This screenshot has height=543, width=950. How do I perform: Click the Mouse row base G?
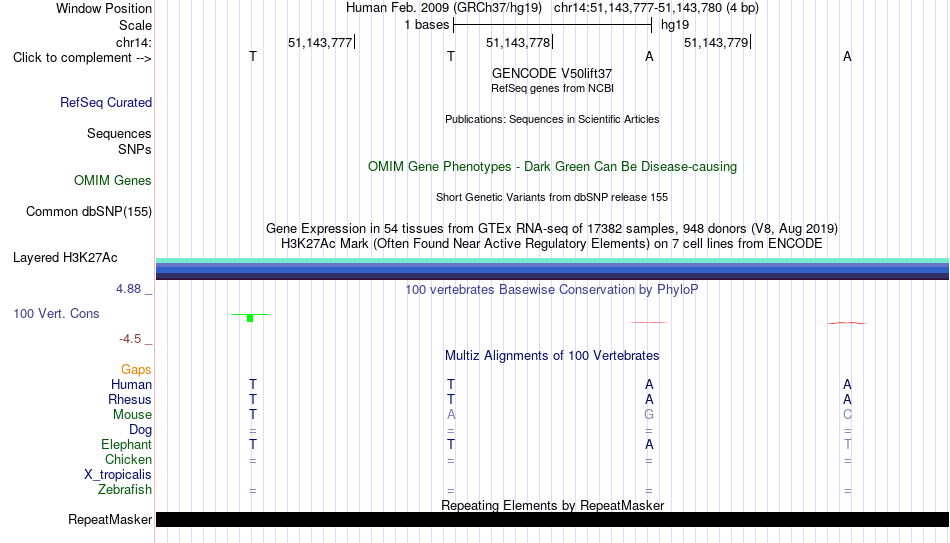point(649,415)
